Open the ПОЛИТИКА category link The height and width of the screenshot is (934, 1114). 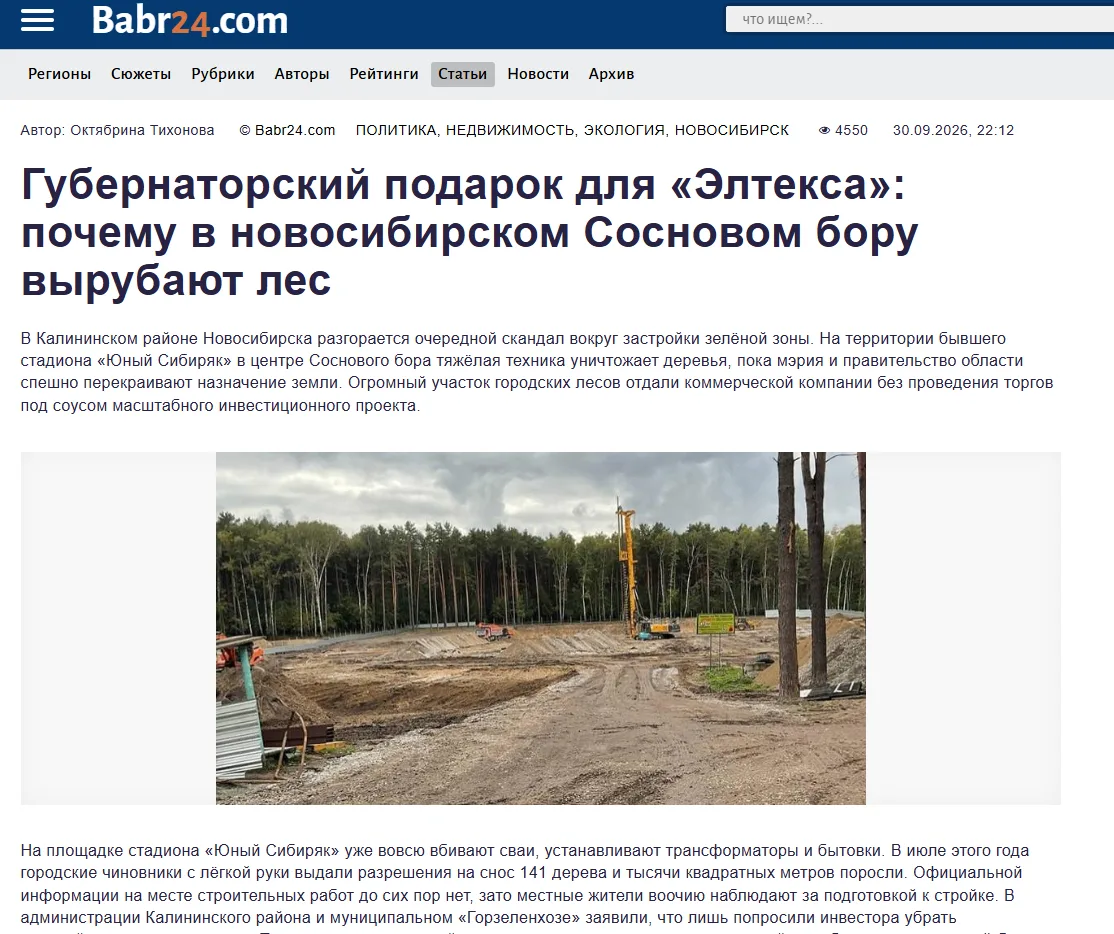tap(396, 130)
